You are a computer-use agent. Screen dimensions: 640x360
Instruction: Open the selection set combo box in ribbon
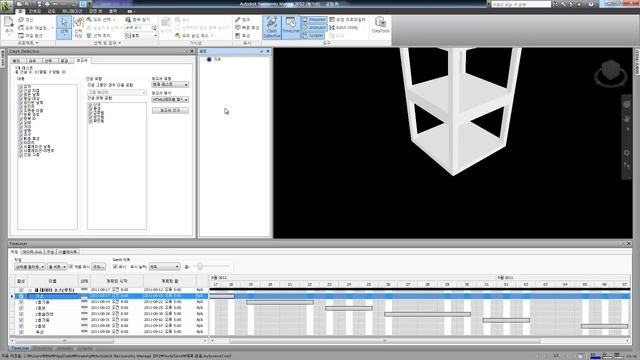(141, 36)
